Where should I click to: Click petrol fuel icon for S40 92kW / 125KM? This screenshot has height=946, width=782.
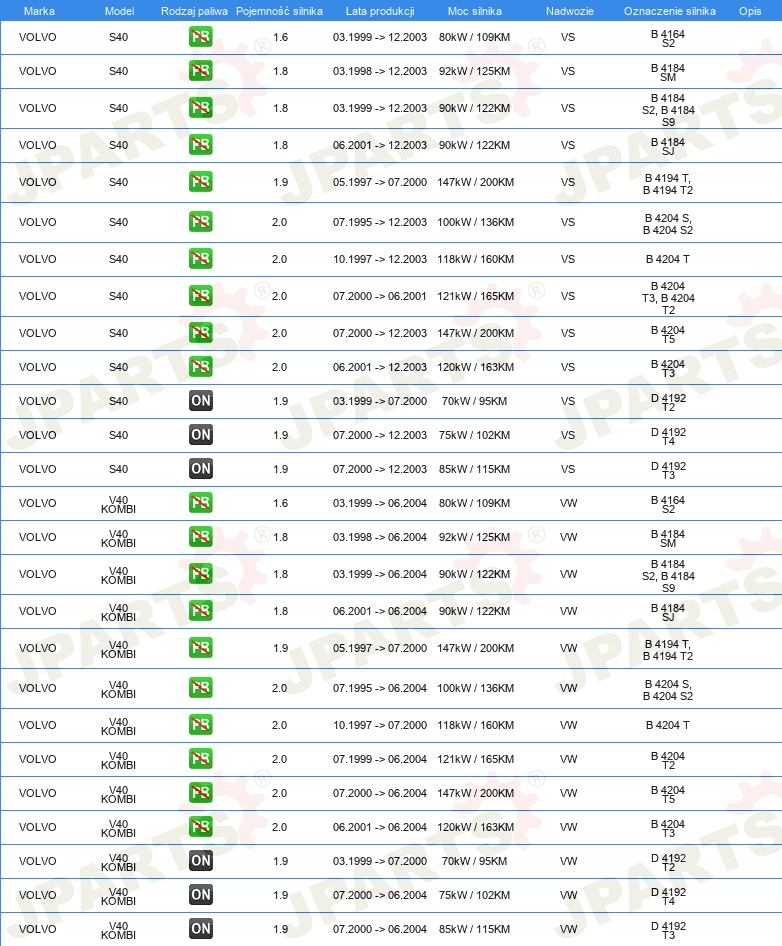[x=200, y=71]
